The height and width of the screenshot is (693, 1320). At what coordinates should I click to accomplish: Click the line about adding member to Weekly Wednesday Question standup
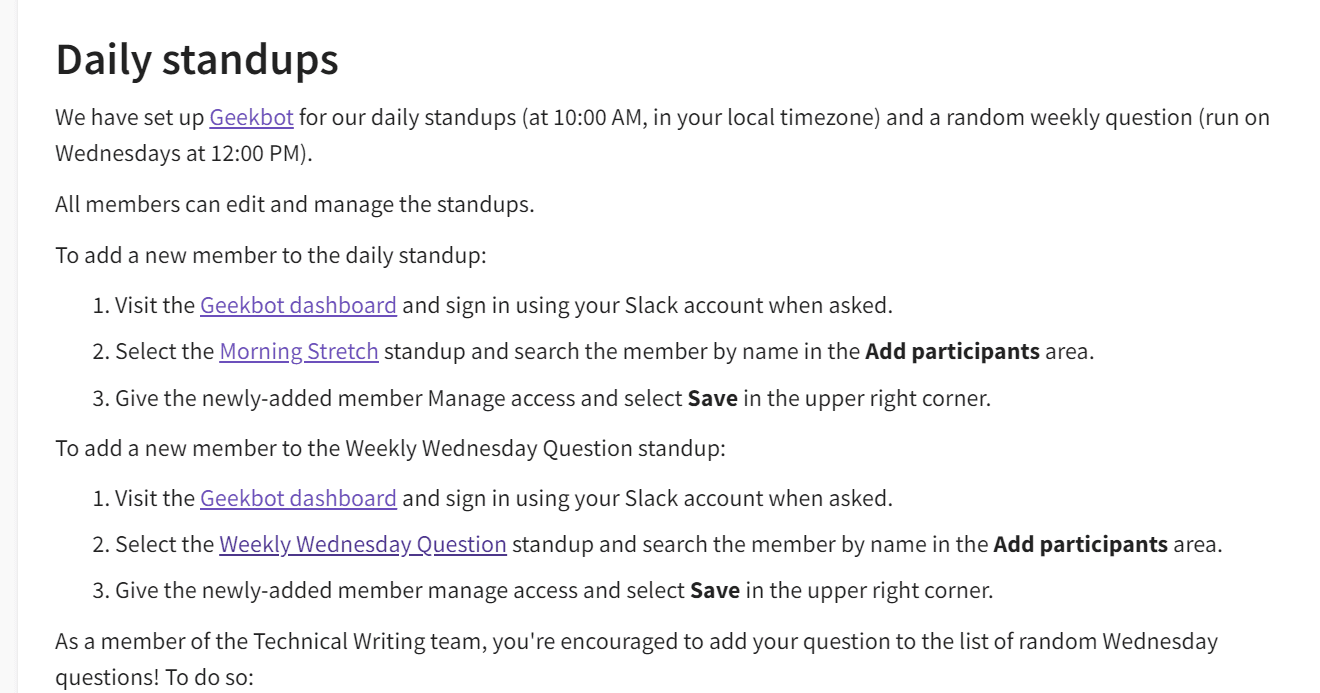click(x=390, y=448)
